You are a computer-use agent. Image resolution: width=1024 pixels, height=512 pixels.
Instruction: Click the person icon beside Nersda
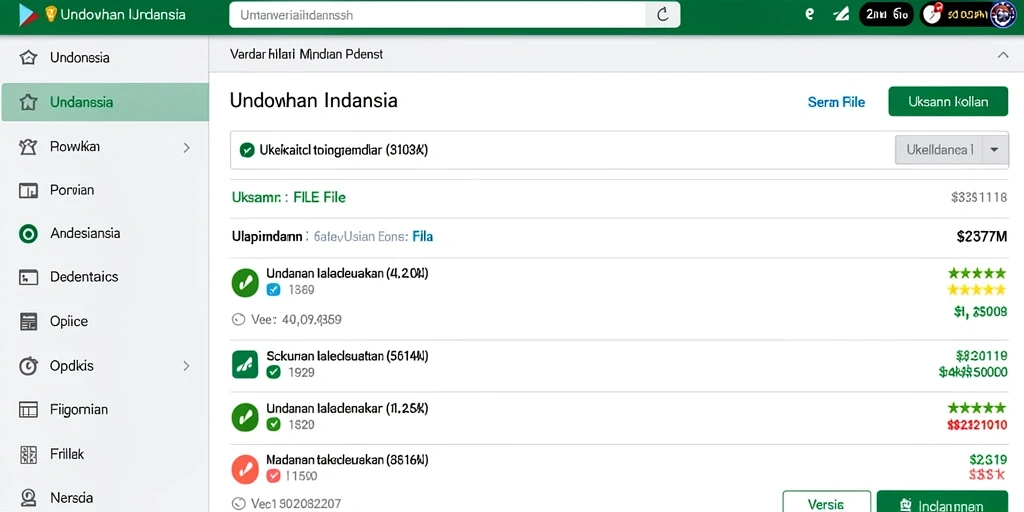tap(28, 498)
